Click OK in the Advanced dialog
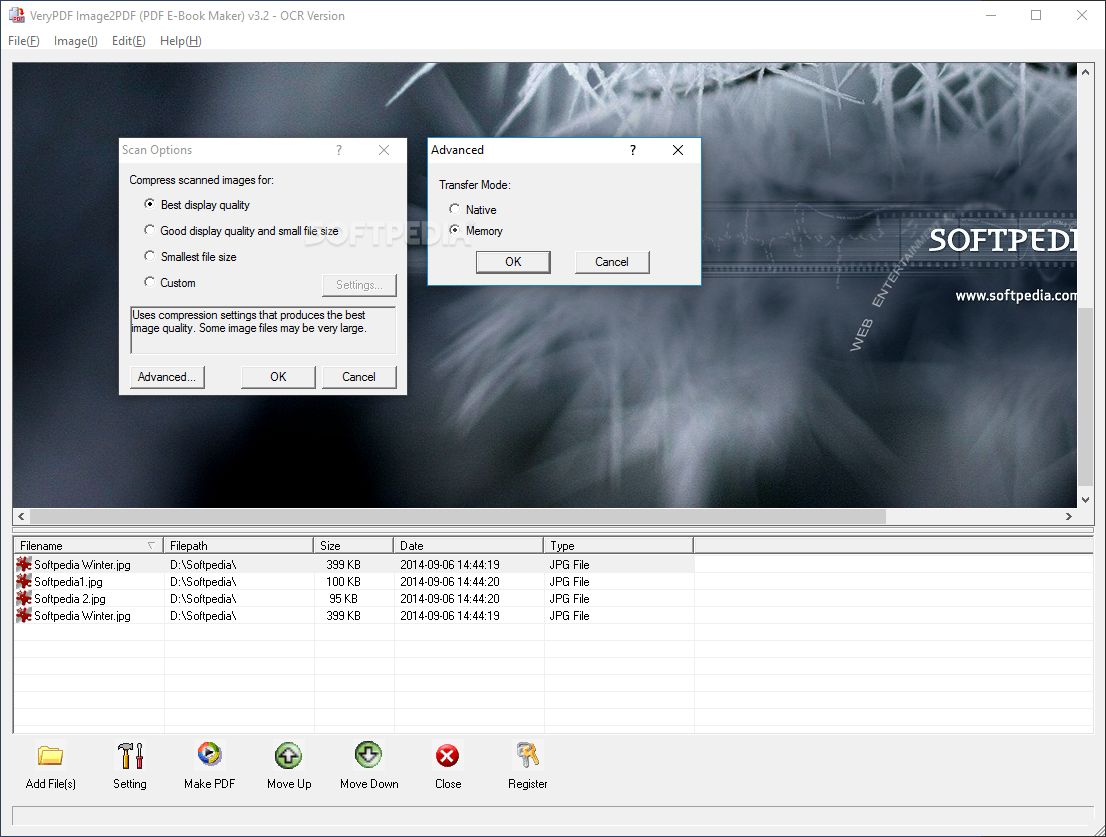Image resolution: width=1106 pixels, height=837 pixels. tap(513, 262)
